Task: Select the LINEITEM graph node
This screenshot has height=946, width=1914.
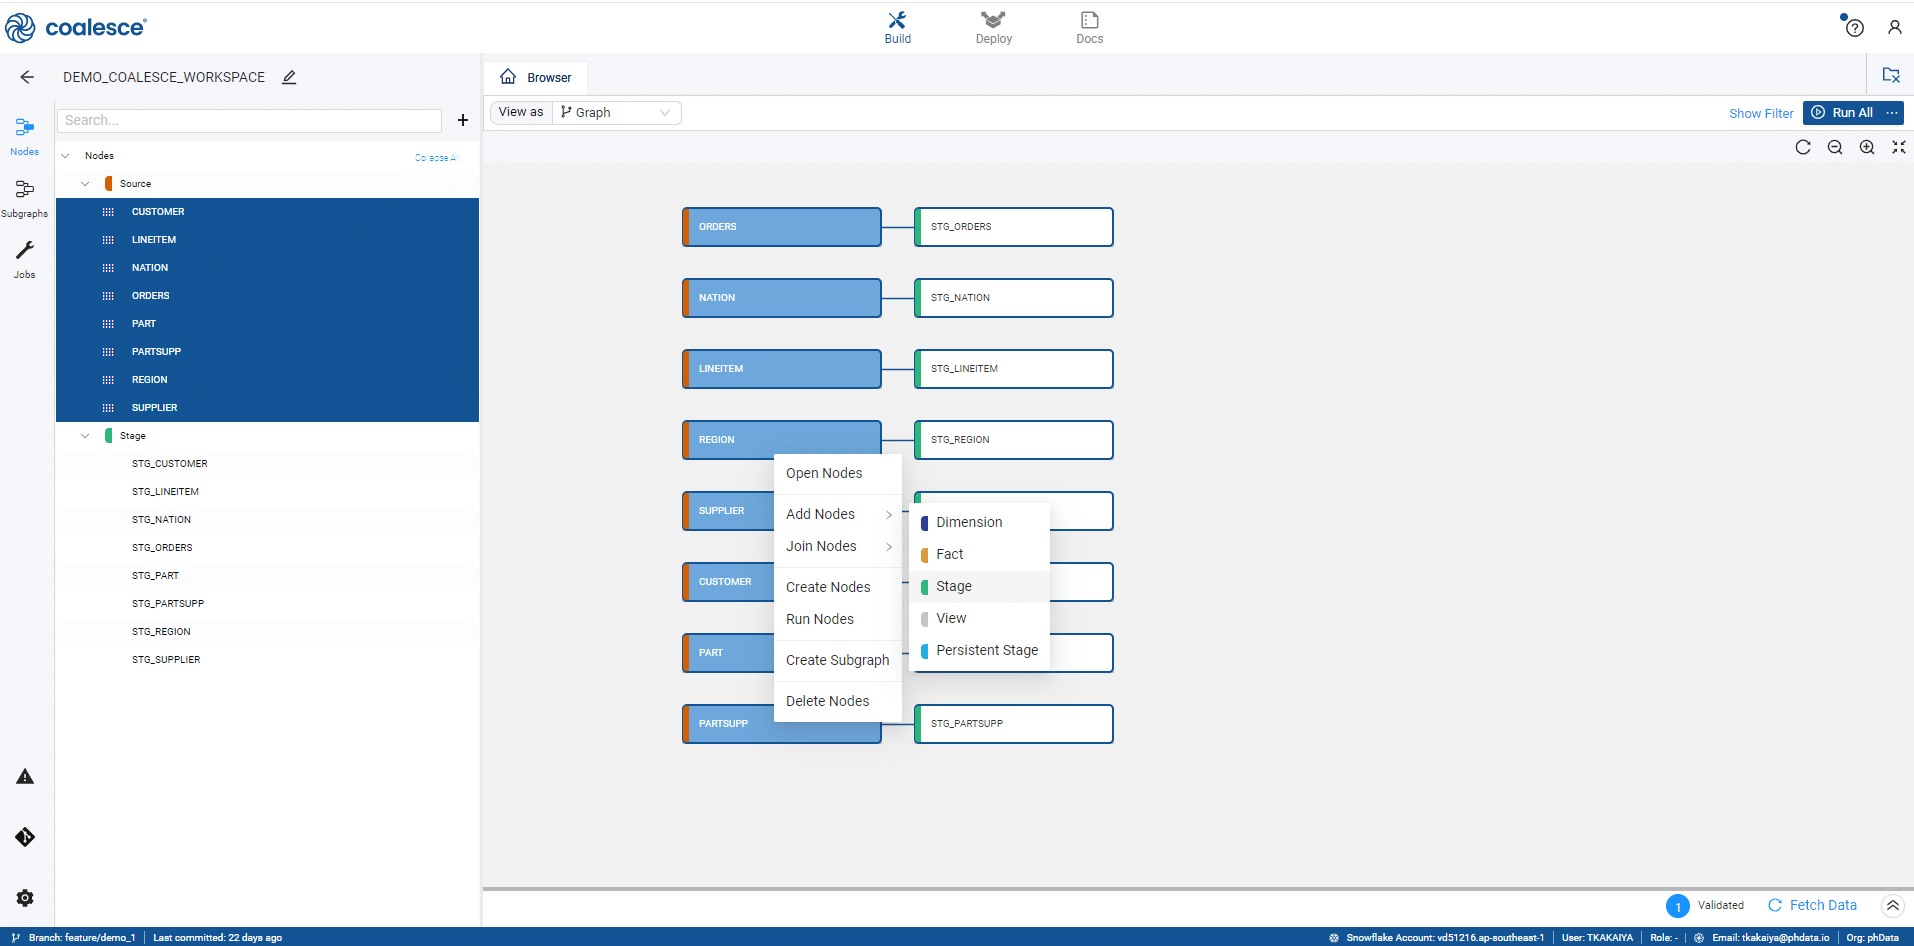Action: click(x=782, y=369)
